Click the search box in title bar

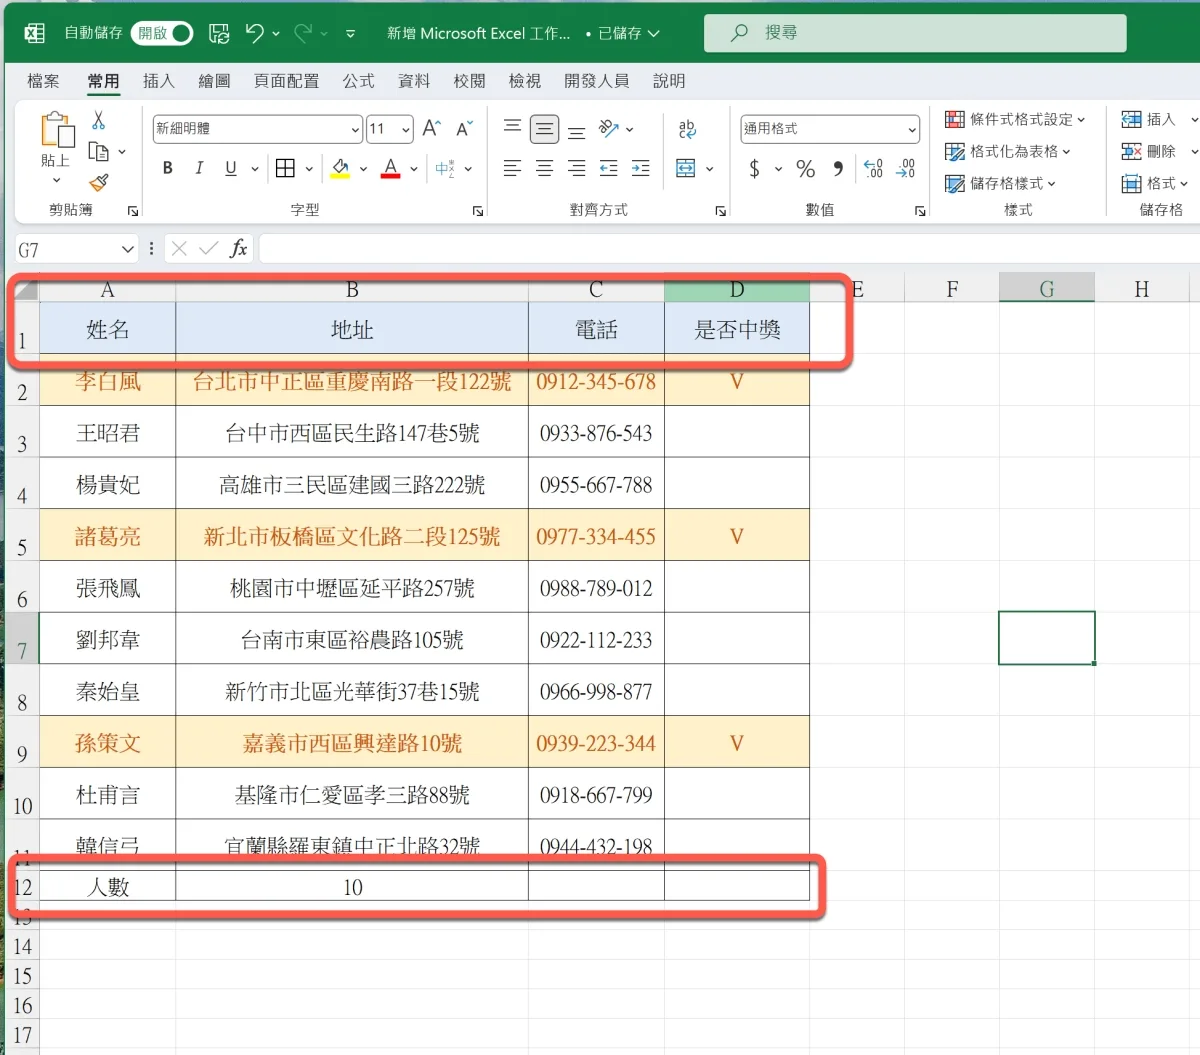coord(915,33)
